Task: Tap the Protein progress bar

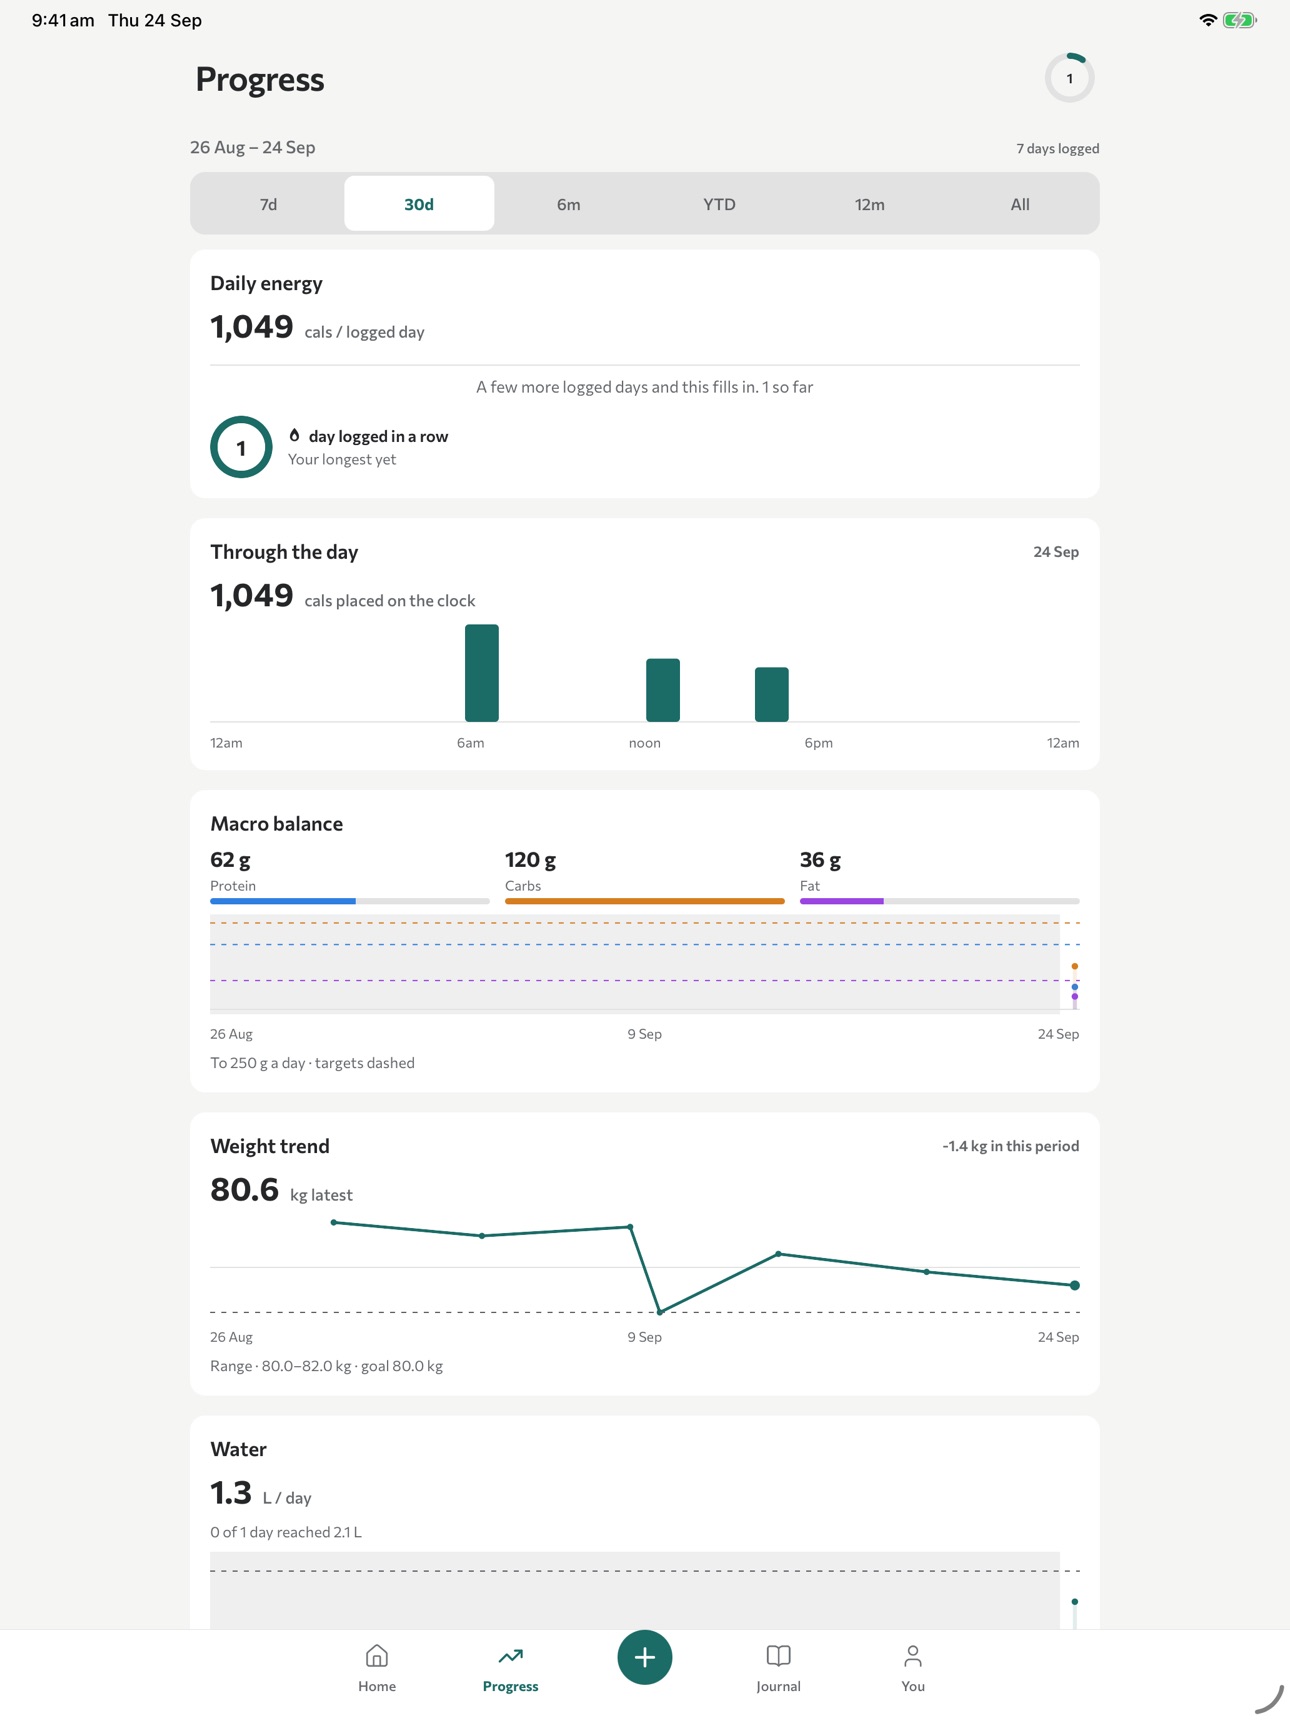Action: [x=350, y=901]
